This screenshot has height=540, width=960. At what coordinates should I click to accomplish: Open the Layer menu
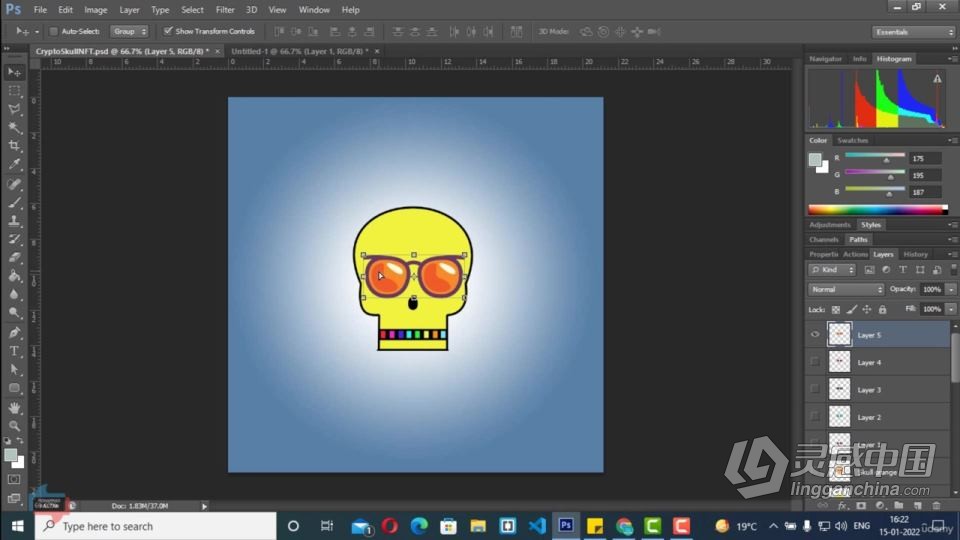129,10
